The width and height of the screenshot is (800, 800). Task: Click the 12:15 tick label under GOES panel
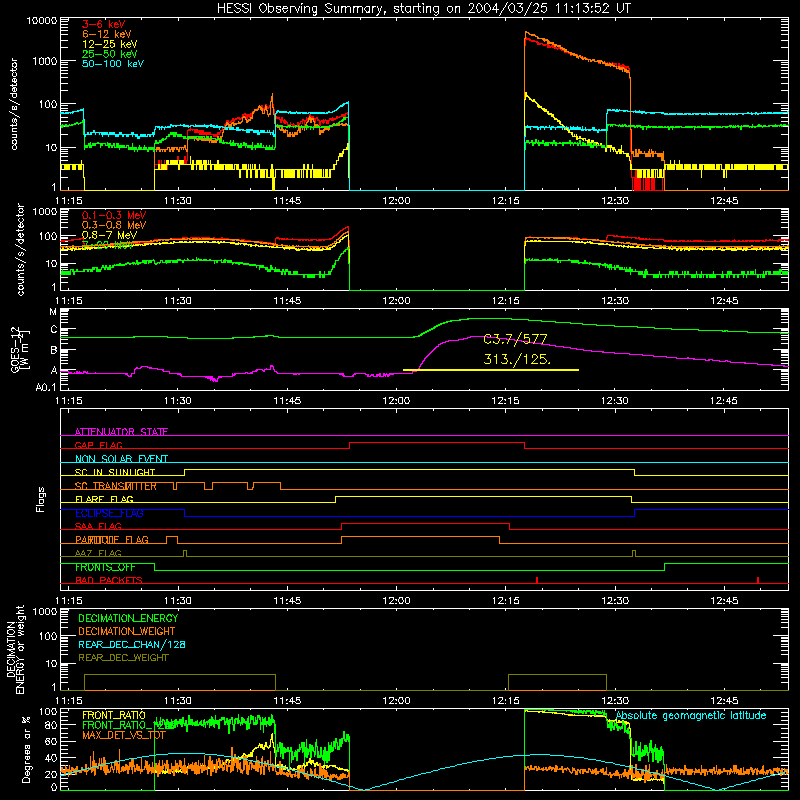pyautogui.click(x=505, y=401)
